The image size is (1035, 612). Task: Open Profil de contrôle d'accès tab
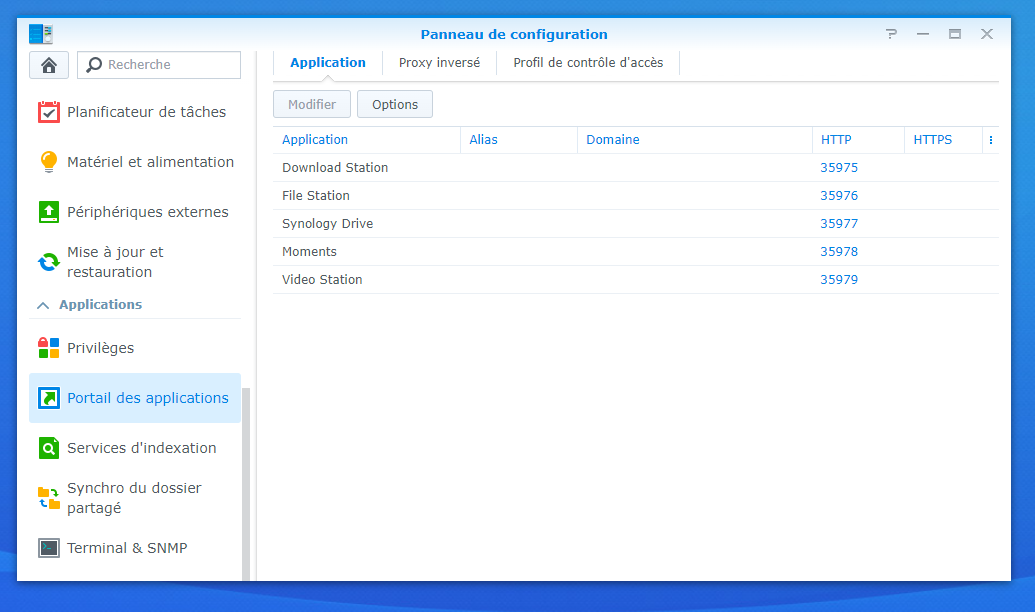588,63
